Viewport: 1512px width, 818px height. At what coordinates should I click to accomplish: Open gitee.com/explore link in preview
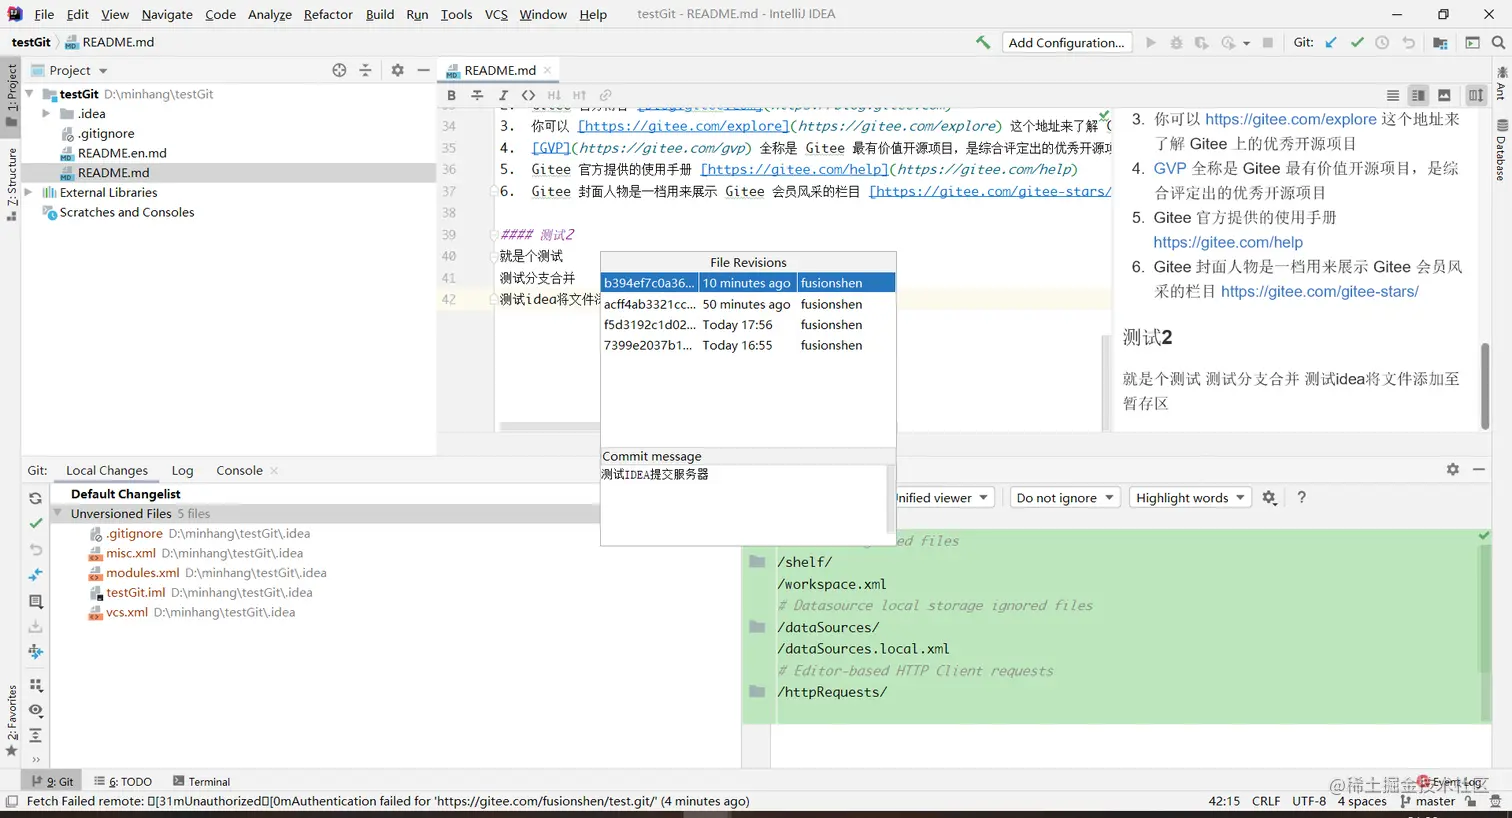click(1290, 119)
